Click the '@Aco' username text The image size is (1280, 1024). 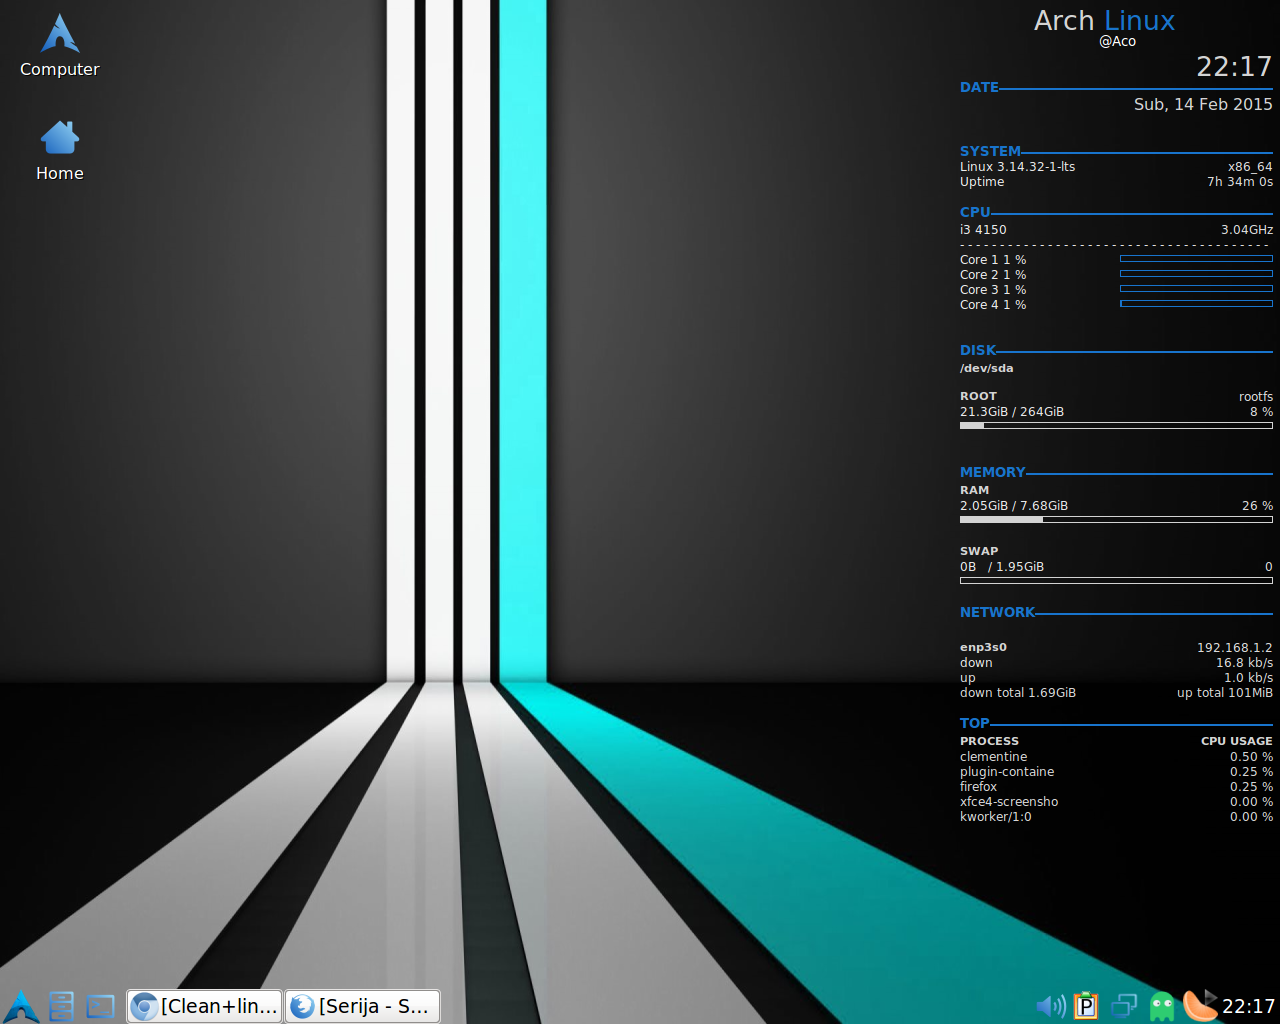click(x=1117, y=42)
